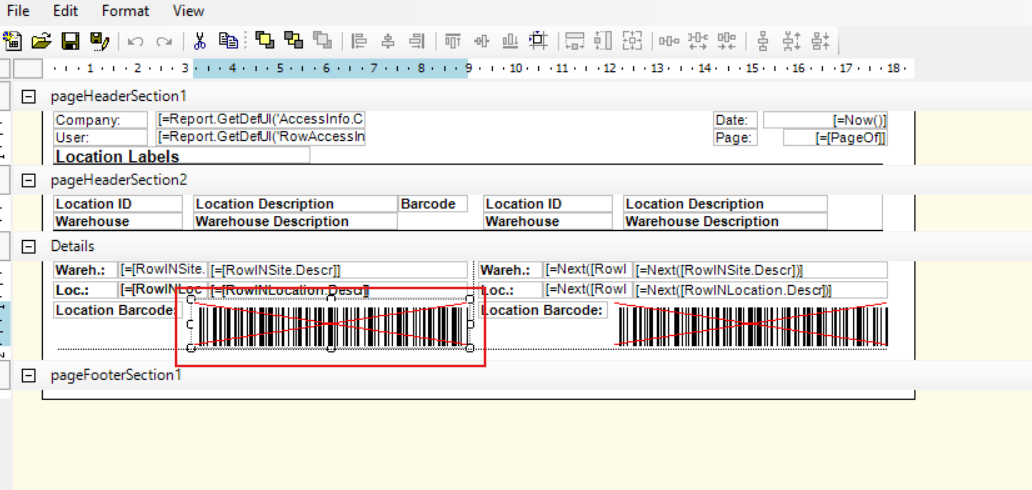Open the Format menu

(x=125, y=11)
